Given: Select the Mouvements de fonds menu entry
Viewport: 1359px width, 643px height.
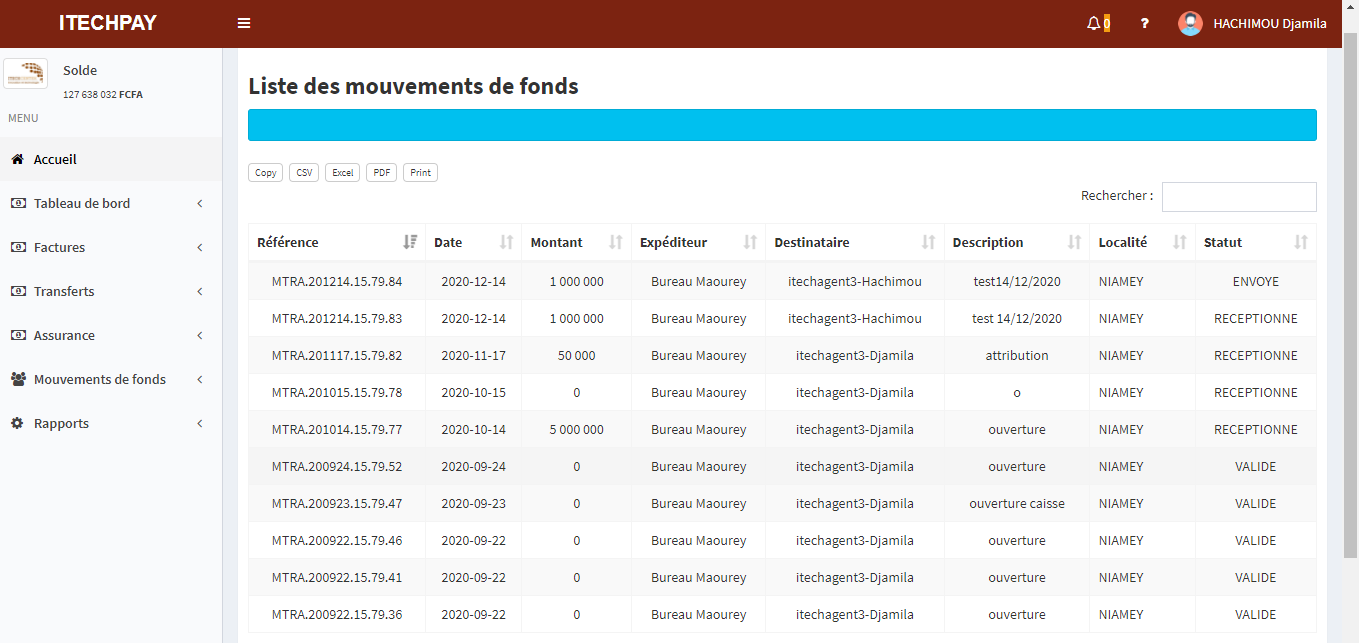Looking at the screenshot, I should 97,379.
